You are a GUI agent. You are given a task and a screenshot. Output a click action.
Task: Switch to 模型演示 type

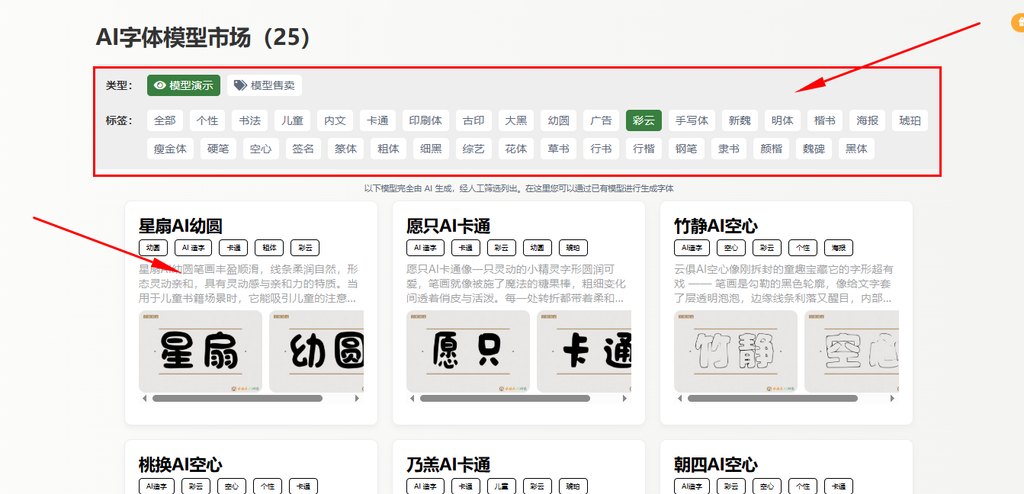click(184, 86)
